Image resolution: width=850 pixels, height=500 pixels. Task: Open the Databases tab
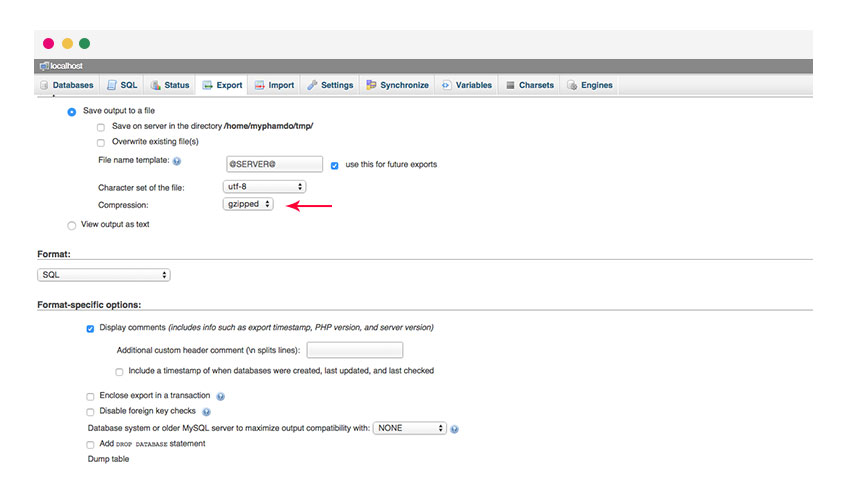click(67, 85)
